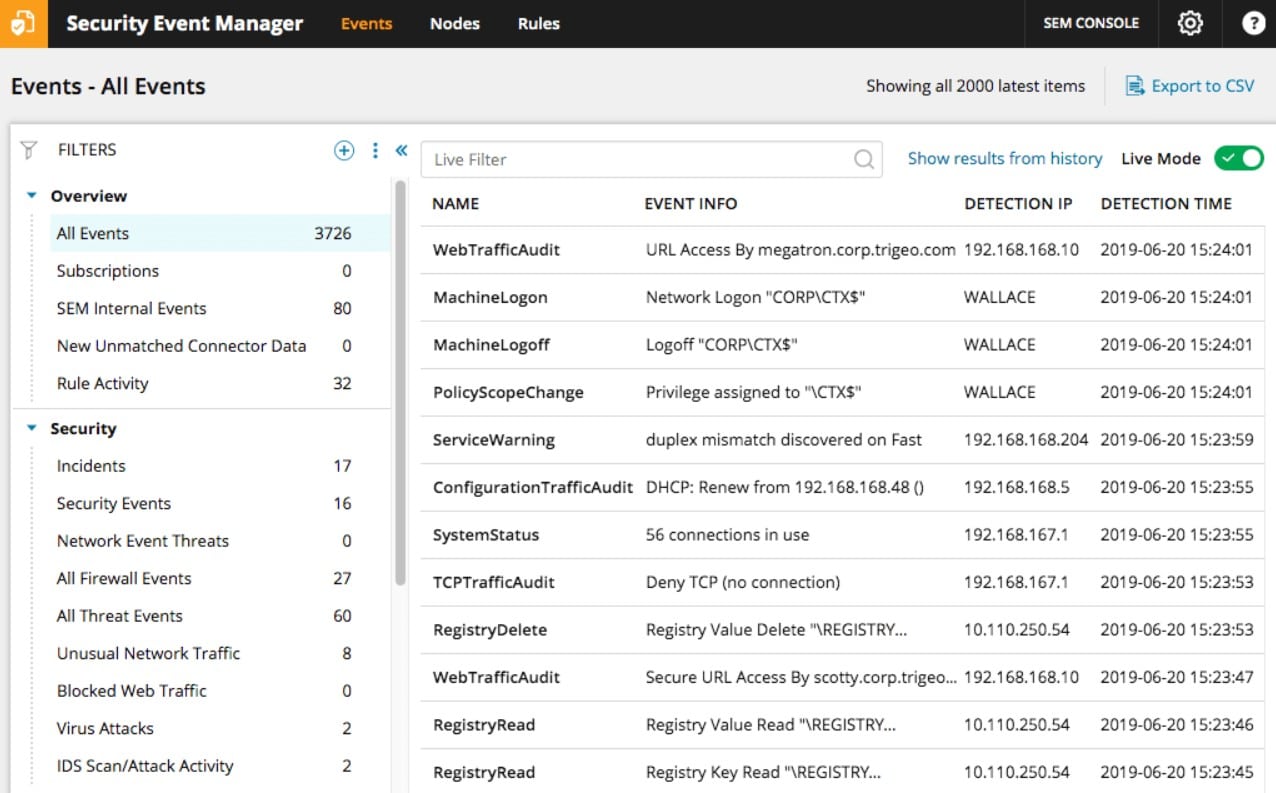
Task: Add a new filter with plus icon
Action: pos(344,150)
